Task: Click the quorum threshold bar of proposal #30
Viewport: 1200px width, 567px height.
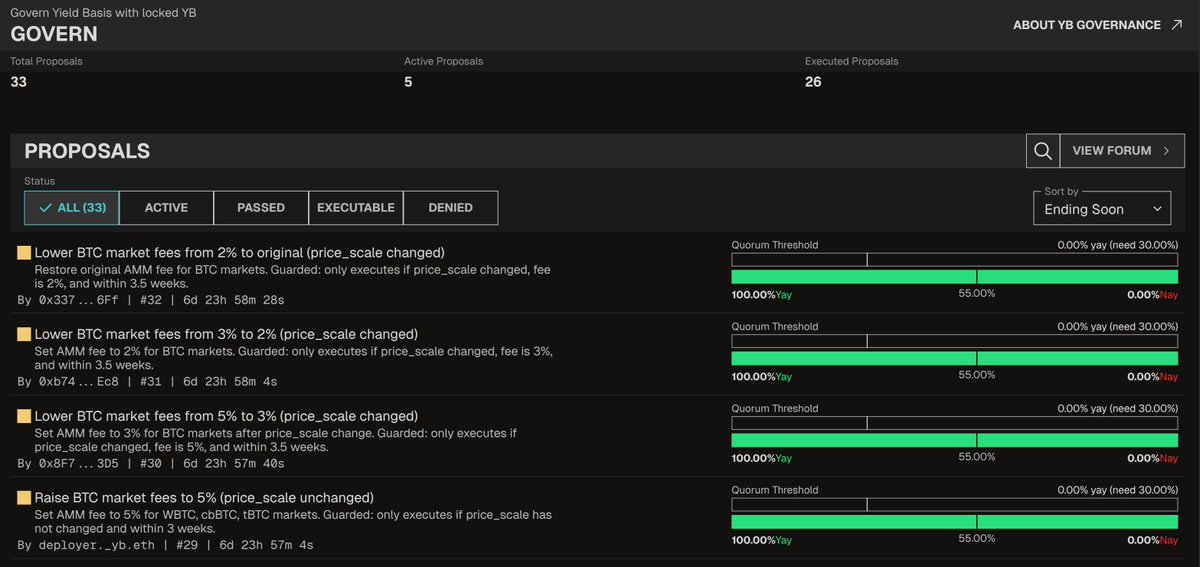Action: pos(955,423)
